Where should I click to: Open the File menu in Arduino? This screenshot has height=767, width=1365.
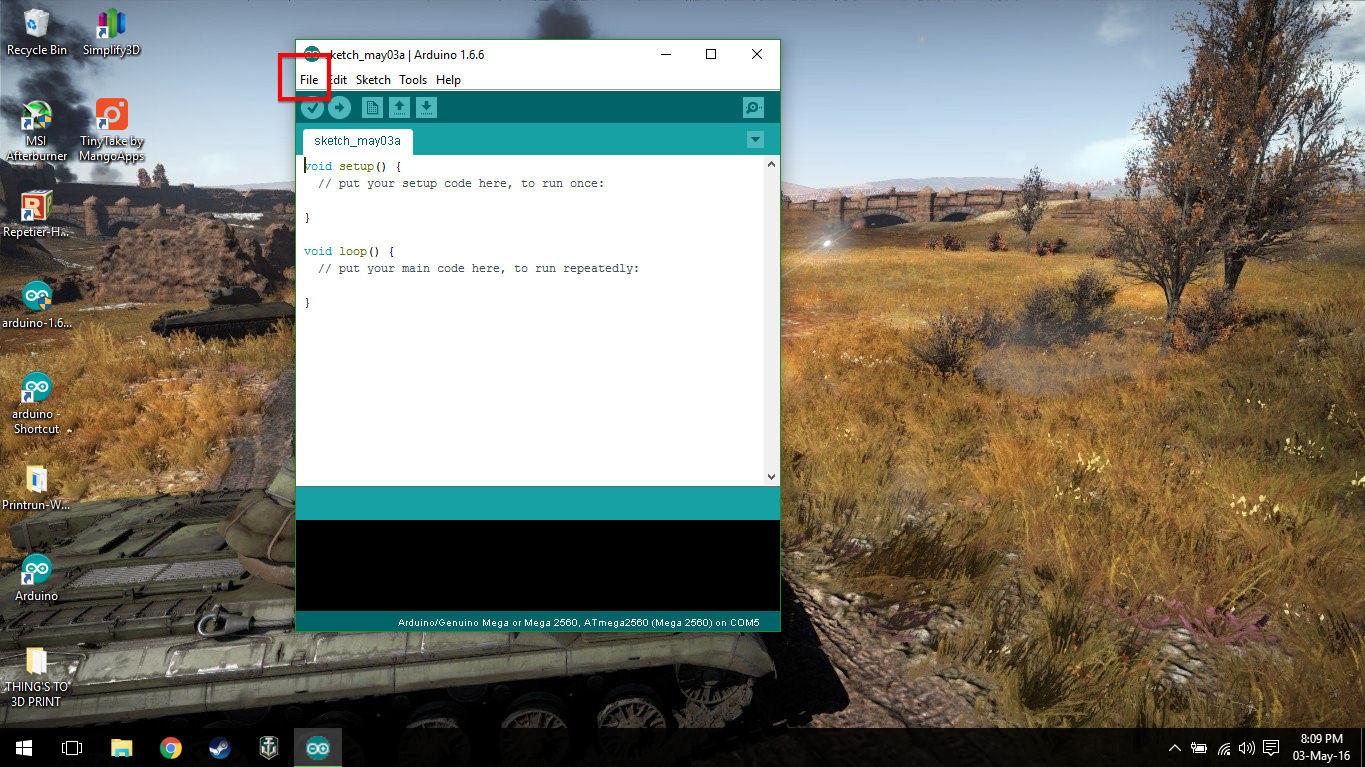[x=309, y=80]
